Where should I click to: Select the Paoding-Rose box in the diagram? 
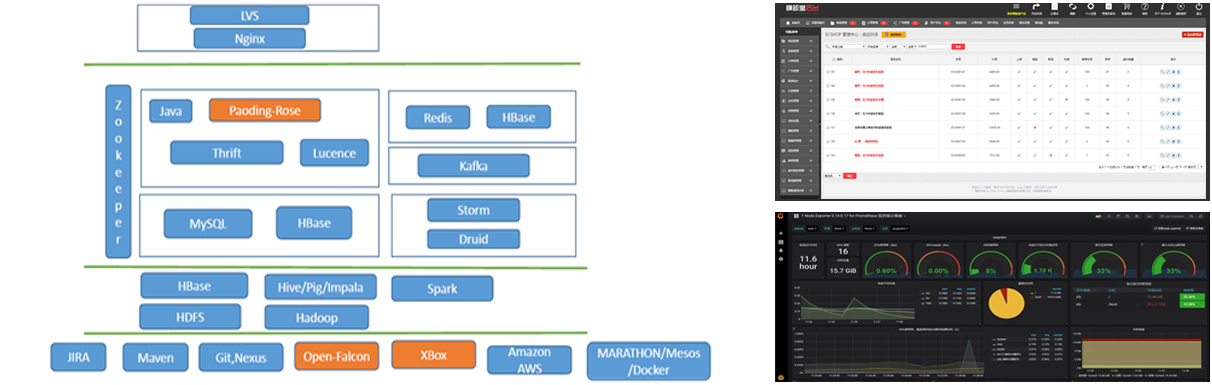click(265, 111)
